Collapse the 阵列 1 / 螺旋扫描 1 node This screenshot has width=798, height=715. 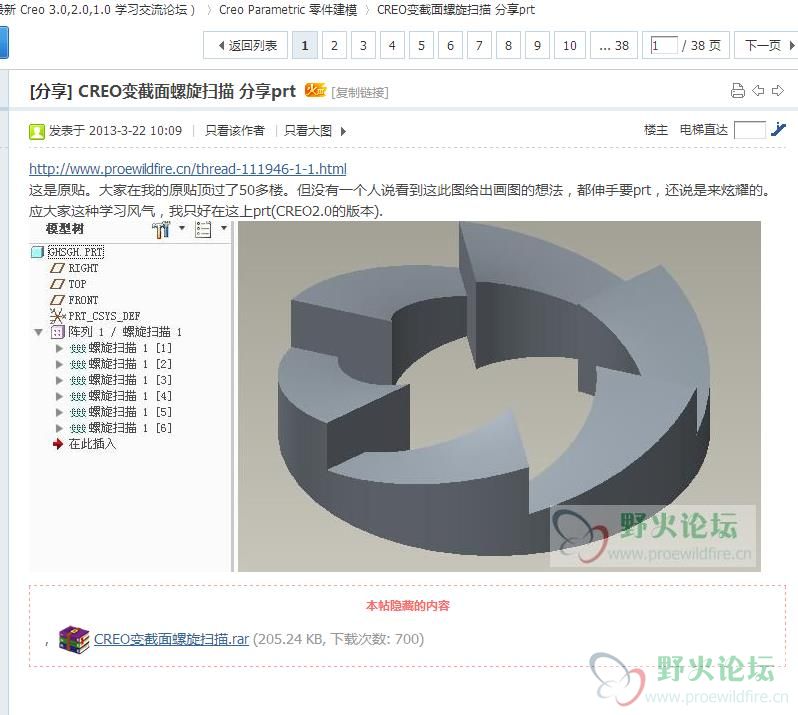click(x=38, y=332)
